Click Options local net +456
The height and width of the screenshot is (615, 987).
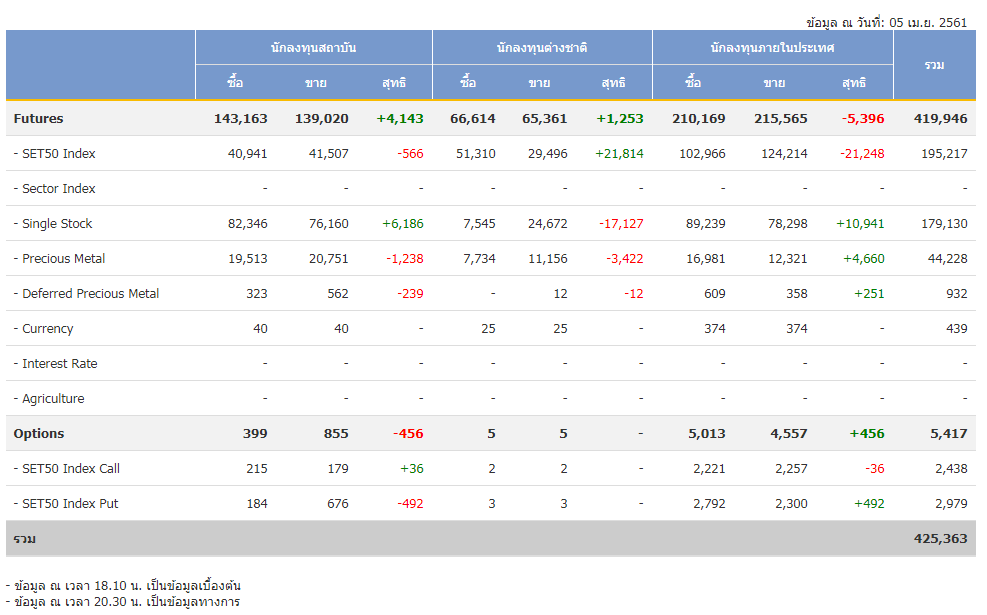(x=867, y=434)
